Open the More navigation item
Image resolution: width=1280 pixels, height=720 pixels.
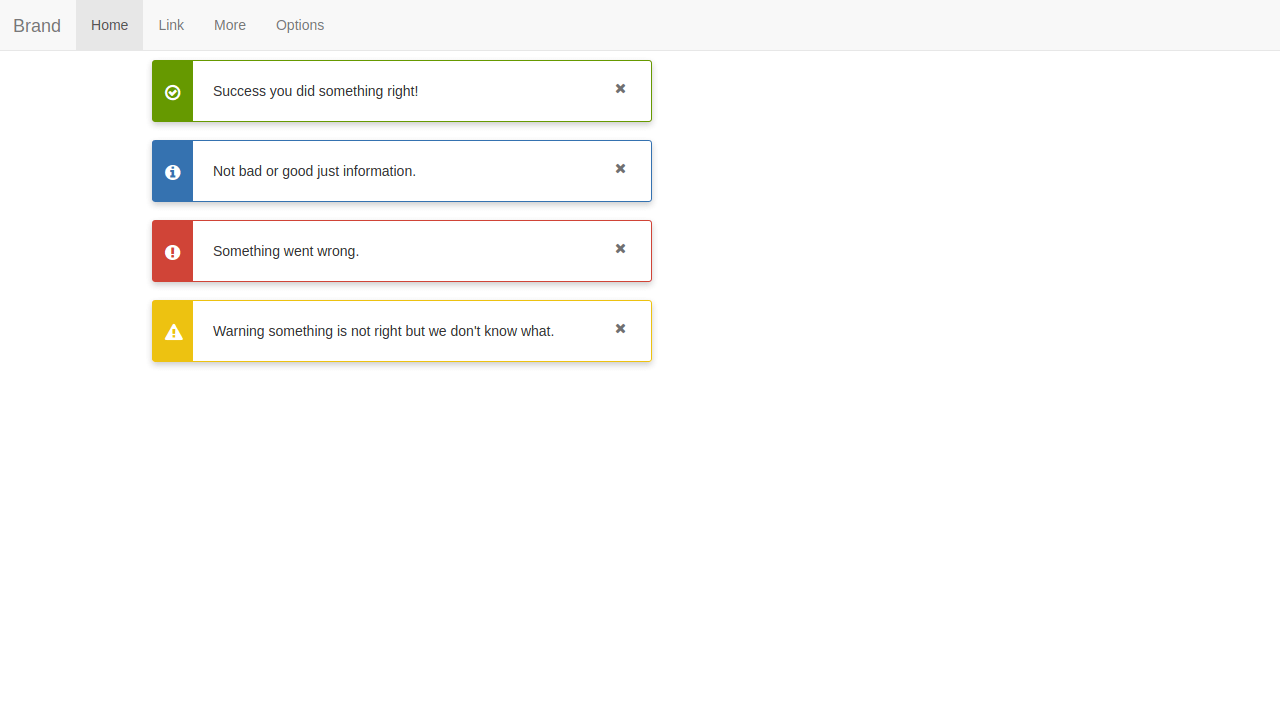click(x=230, y=25)
